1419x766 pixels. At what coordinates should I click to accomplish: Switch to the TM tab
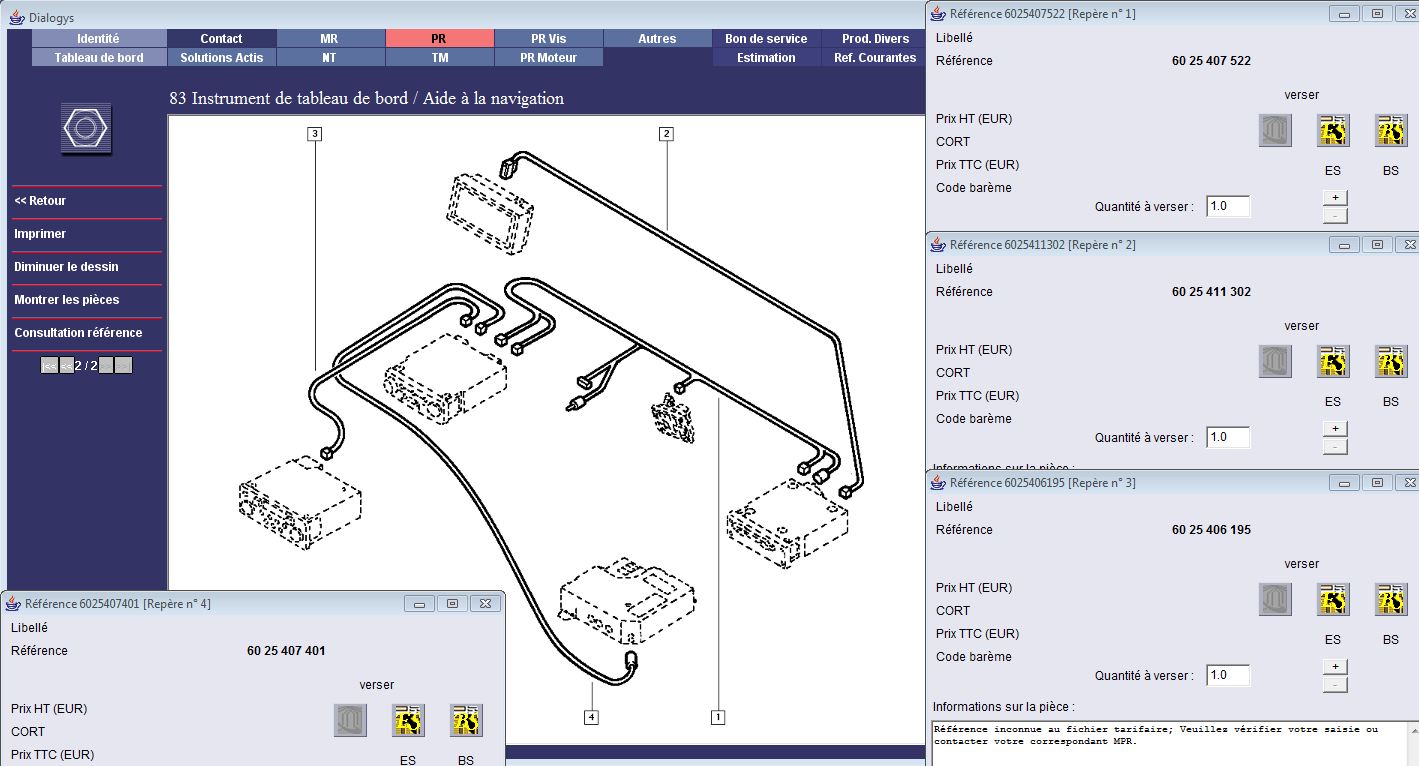pos(439,57)
